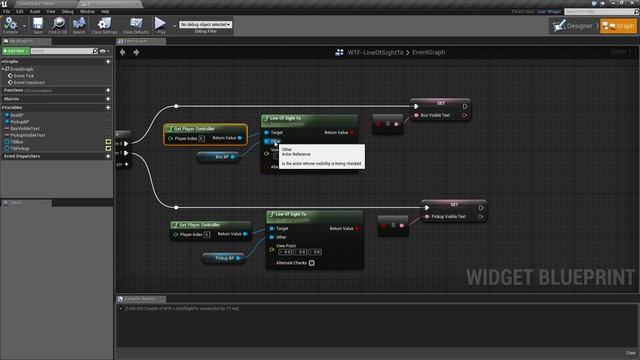
Task: Open the view options eye dropdown
Action: pyautogui.click(x=104, y=51)
